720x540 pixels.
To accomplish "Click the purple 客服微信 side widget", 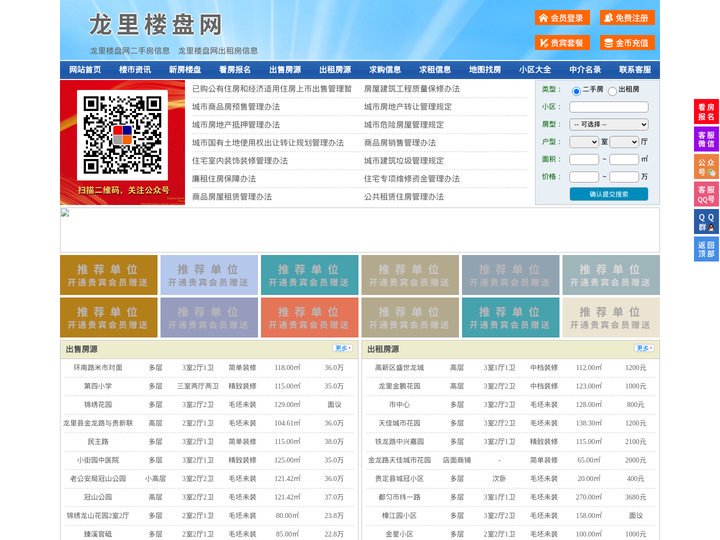I will coord(706,139).
